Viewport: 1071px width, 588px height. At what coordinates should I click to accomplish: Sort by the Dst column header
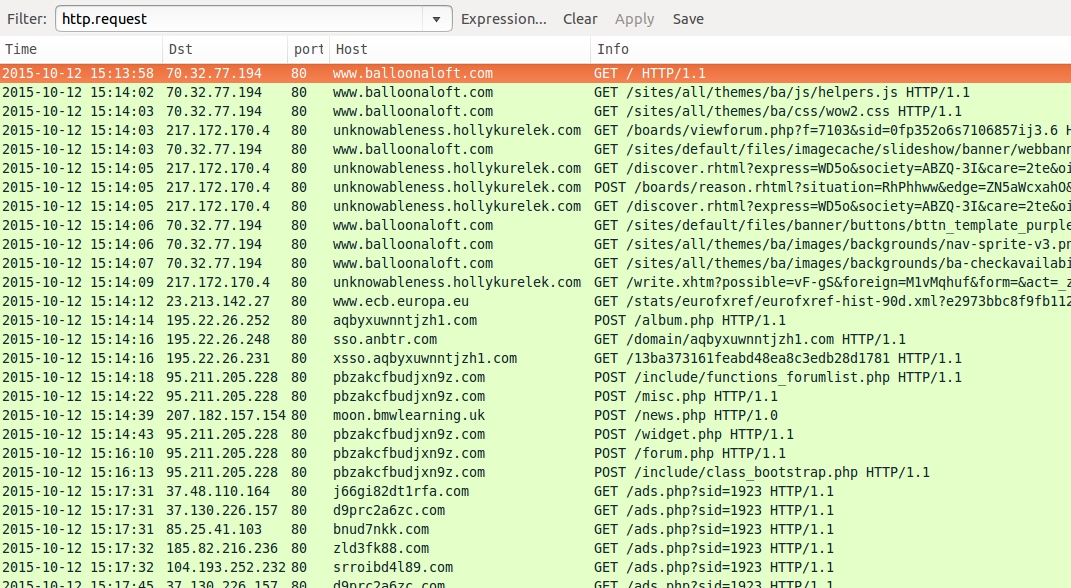coord(224,49)
